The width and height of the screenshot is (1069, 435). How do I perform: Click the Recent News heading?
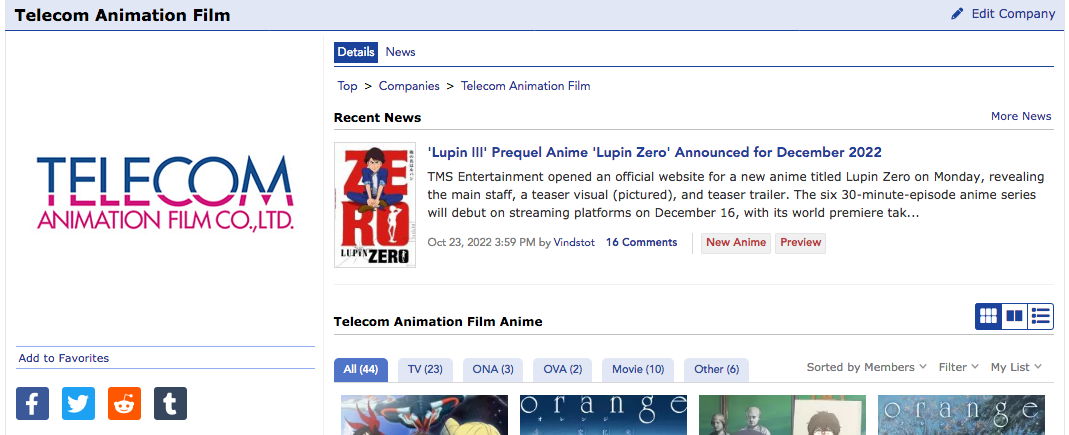coord(378,117)
